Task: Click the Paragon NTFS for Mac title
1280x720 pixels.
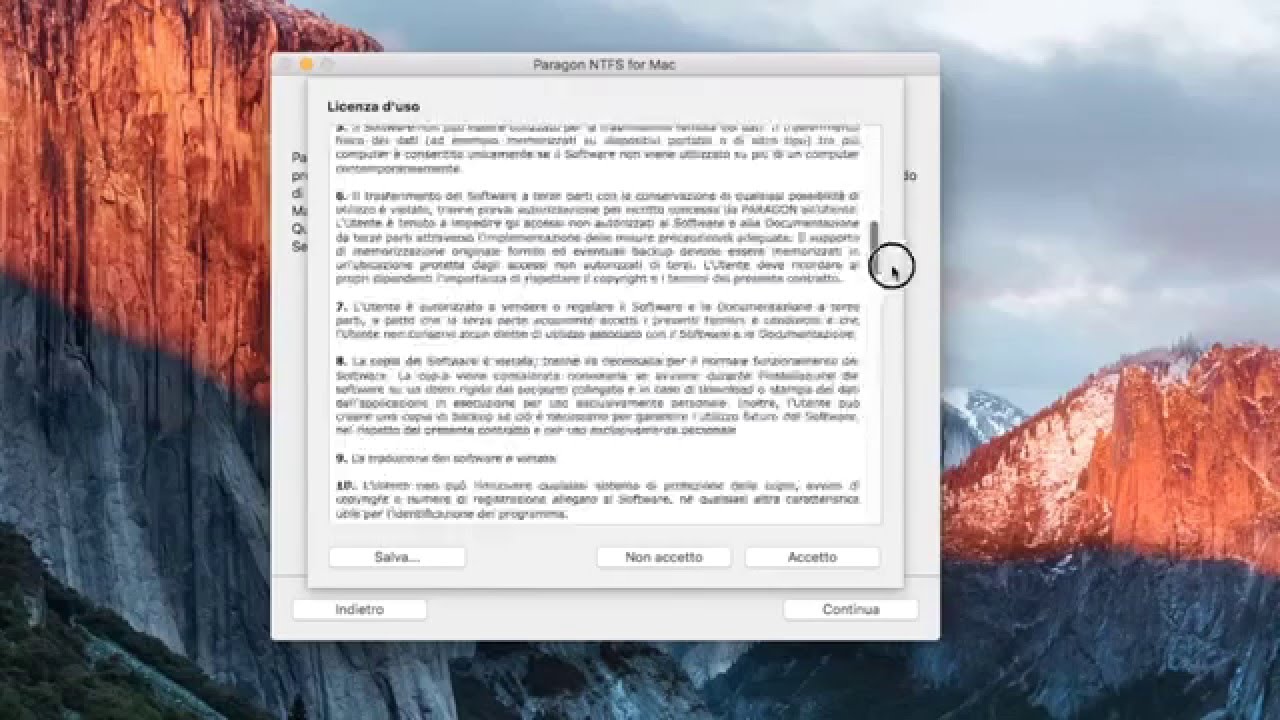Action: click(x=605, y=65)
